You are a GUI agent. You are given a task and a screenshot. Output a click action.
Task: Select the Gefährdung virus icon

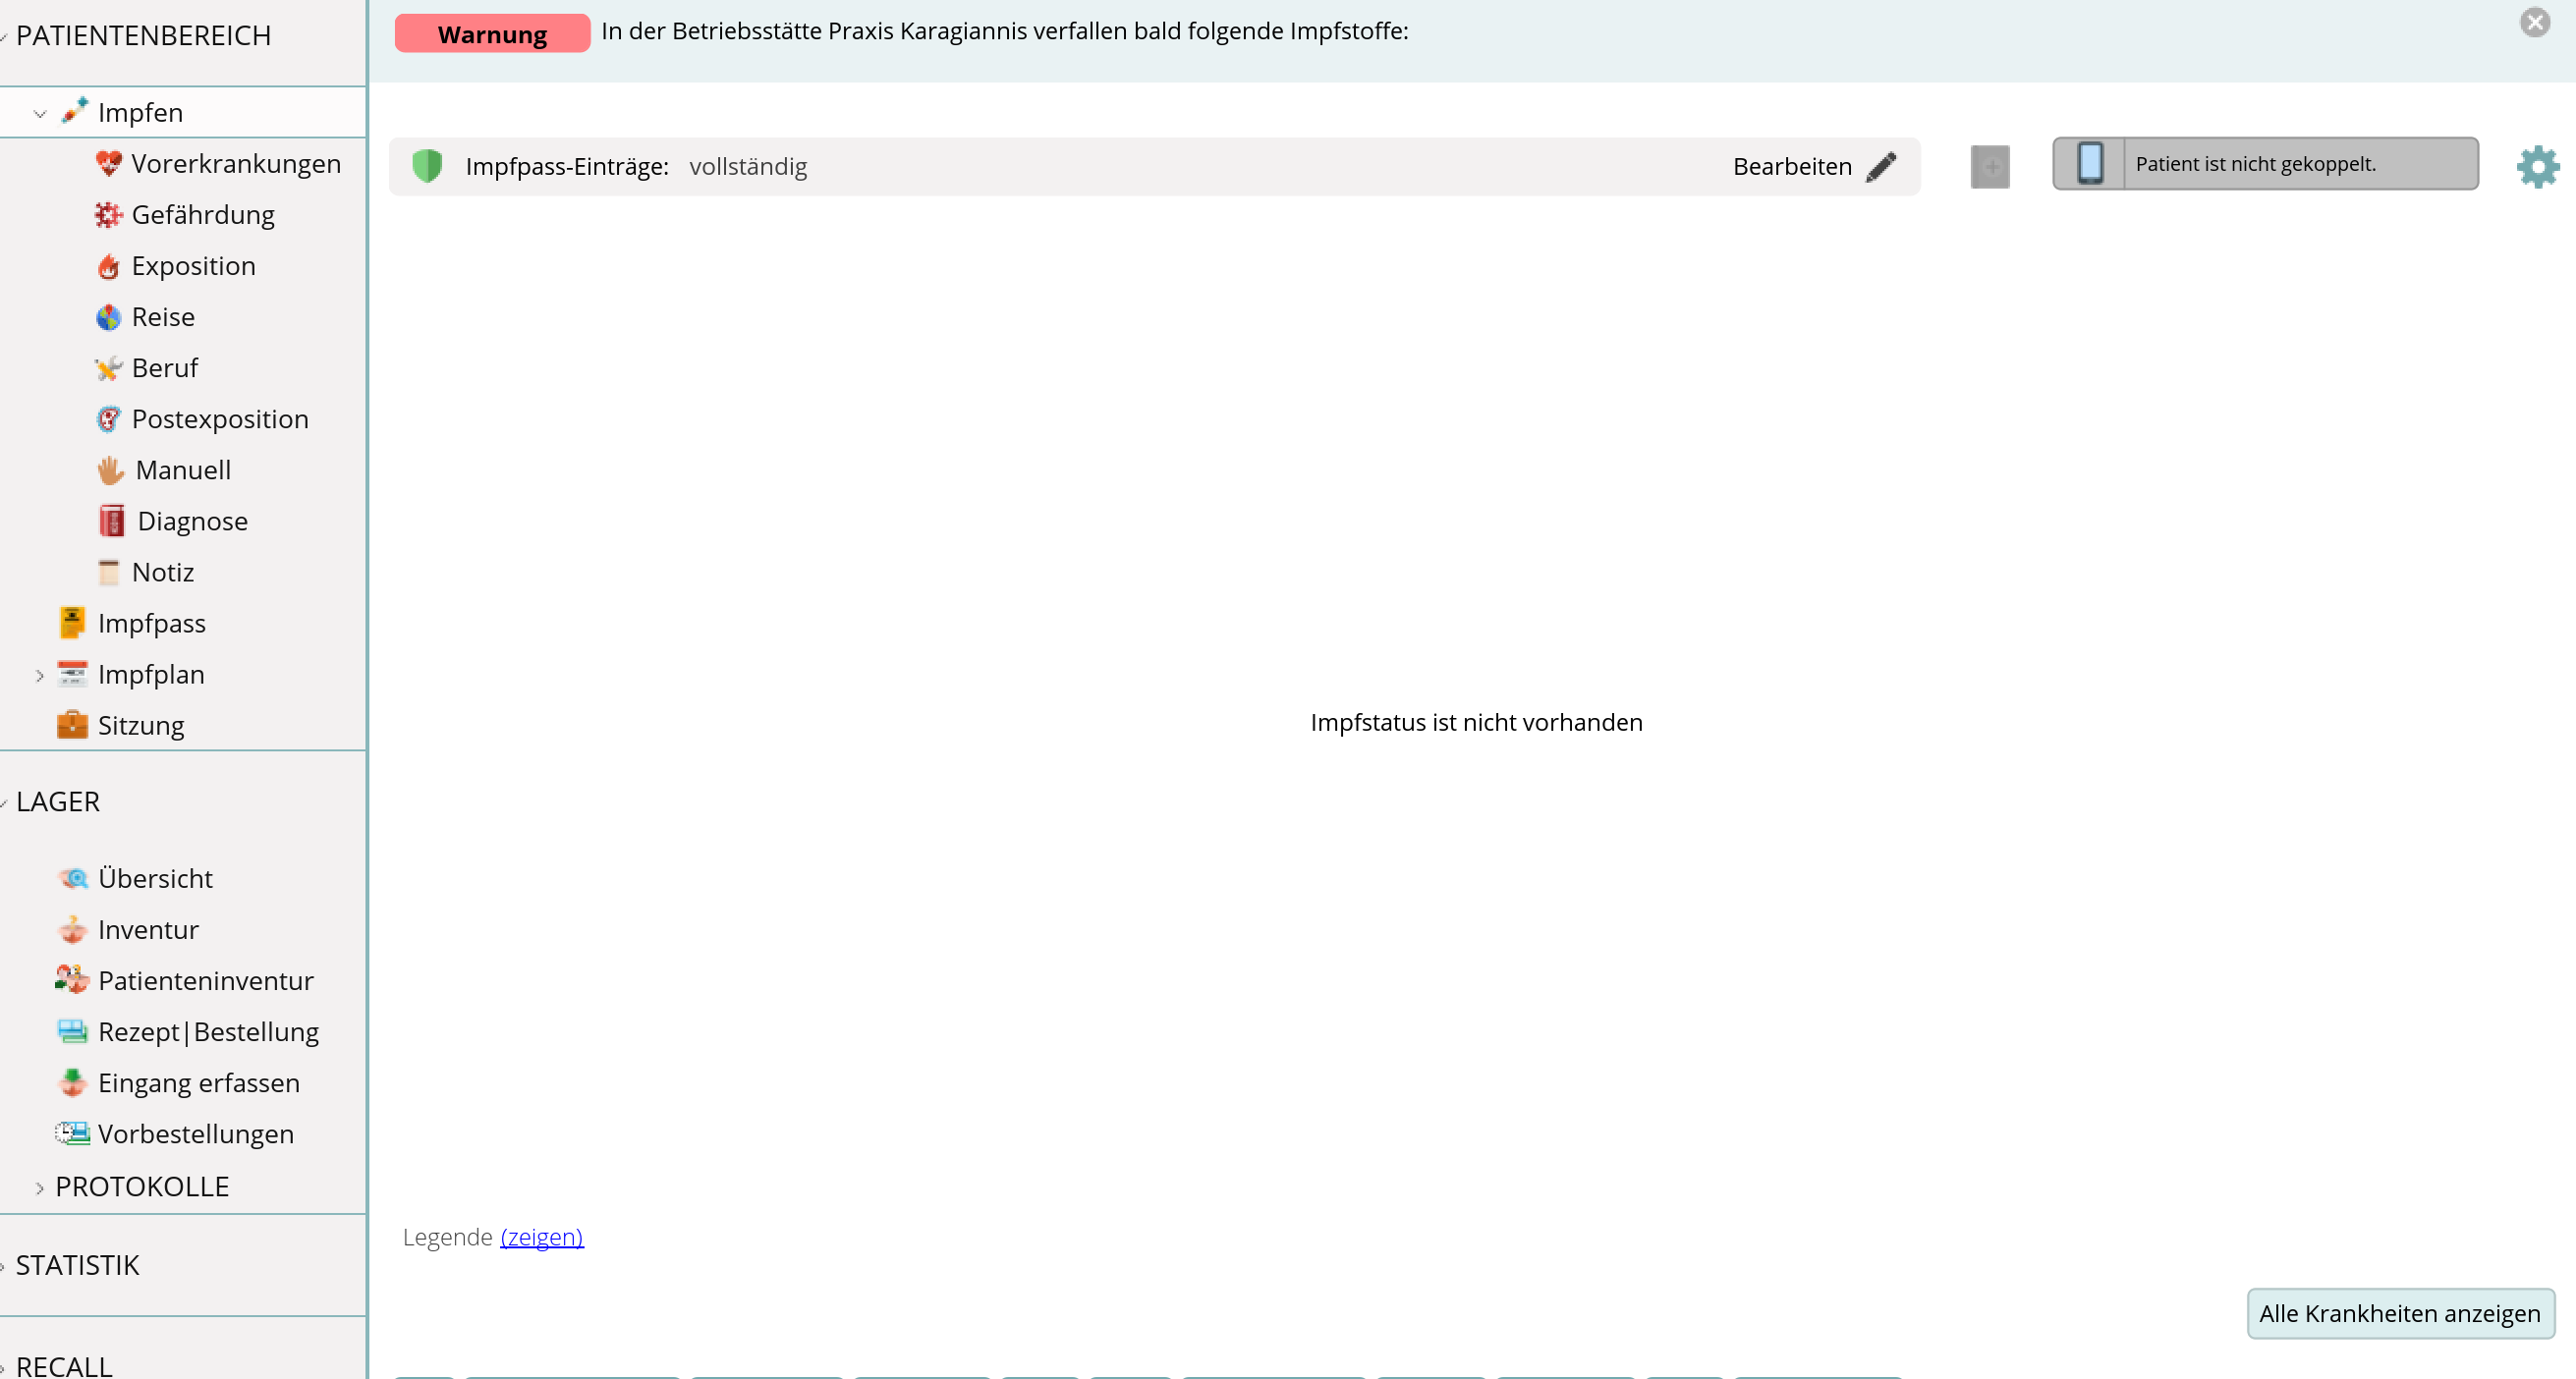(x=108, y=214)
